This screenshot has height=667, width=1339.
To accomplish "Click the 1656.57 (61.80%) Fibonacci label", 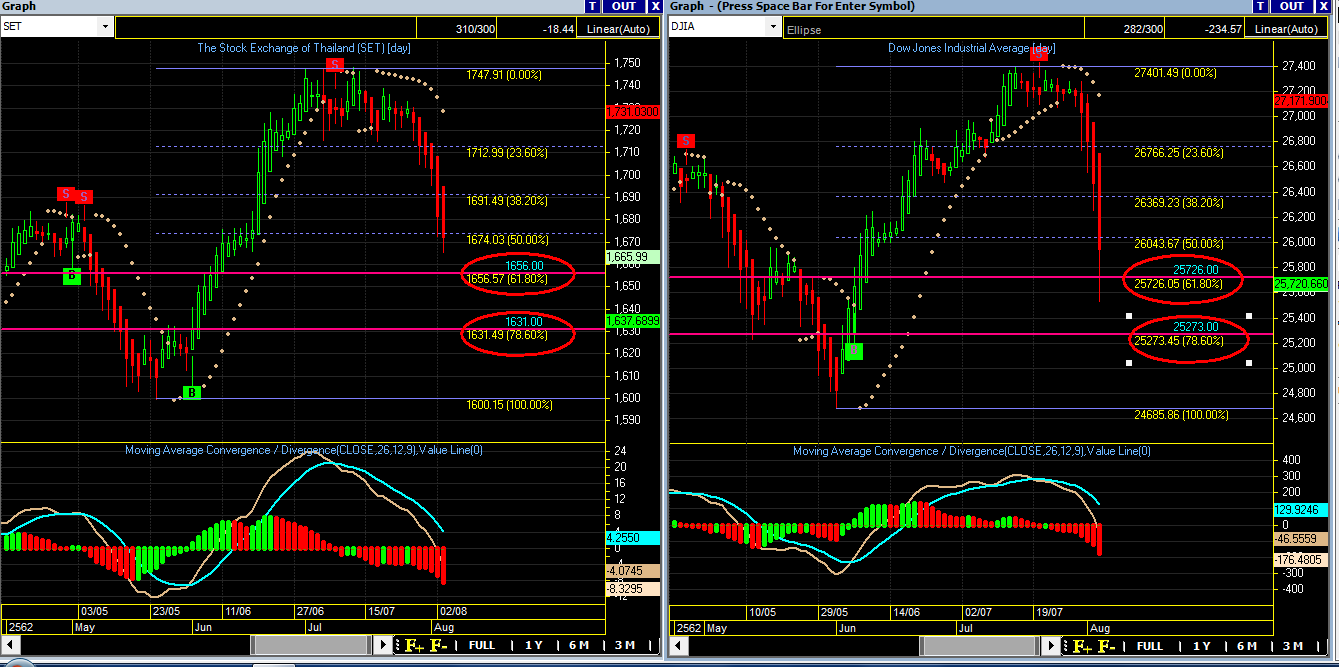I will point(507,278).
